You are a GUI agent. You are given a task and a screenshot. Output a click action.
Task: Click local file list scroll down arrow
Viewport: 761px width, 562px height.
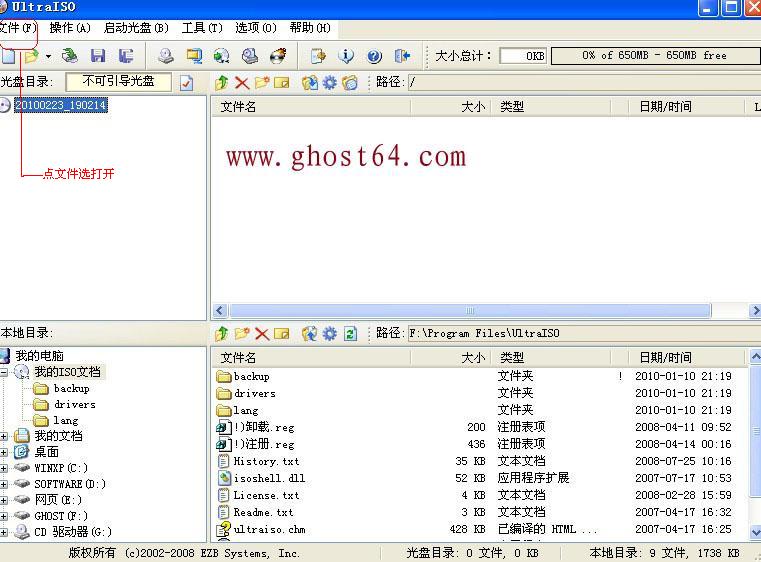pyautogui.click(x=755, y=532)
